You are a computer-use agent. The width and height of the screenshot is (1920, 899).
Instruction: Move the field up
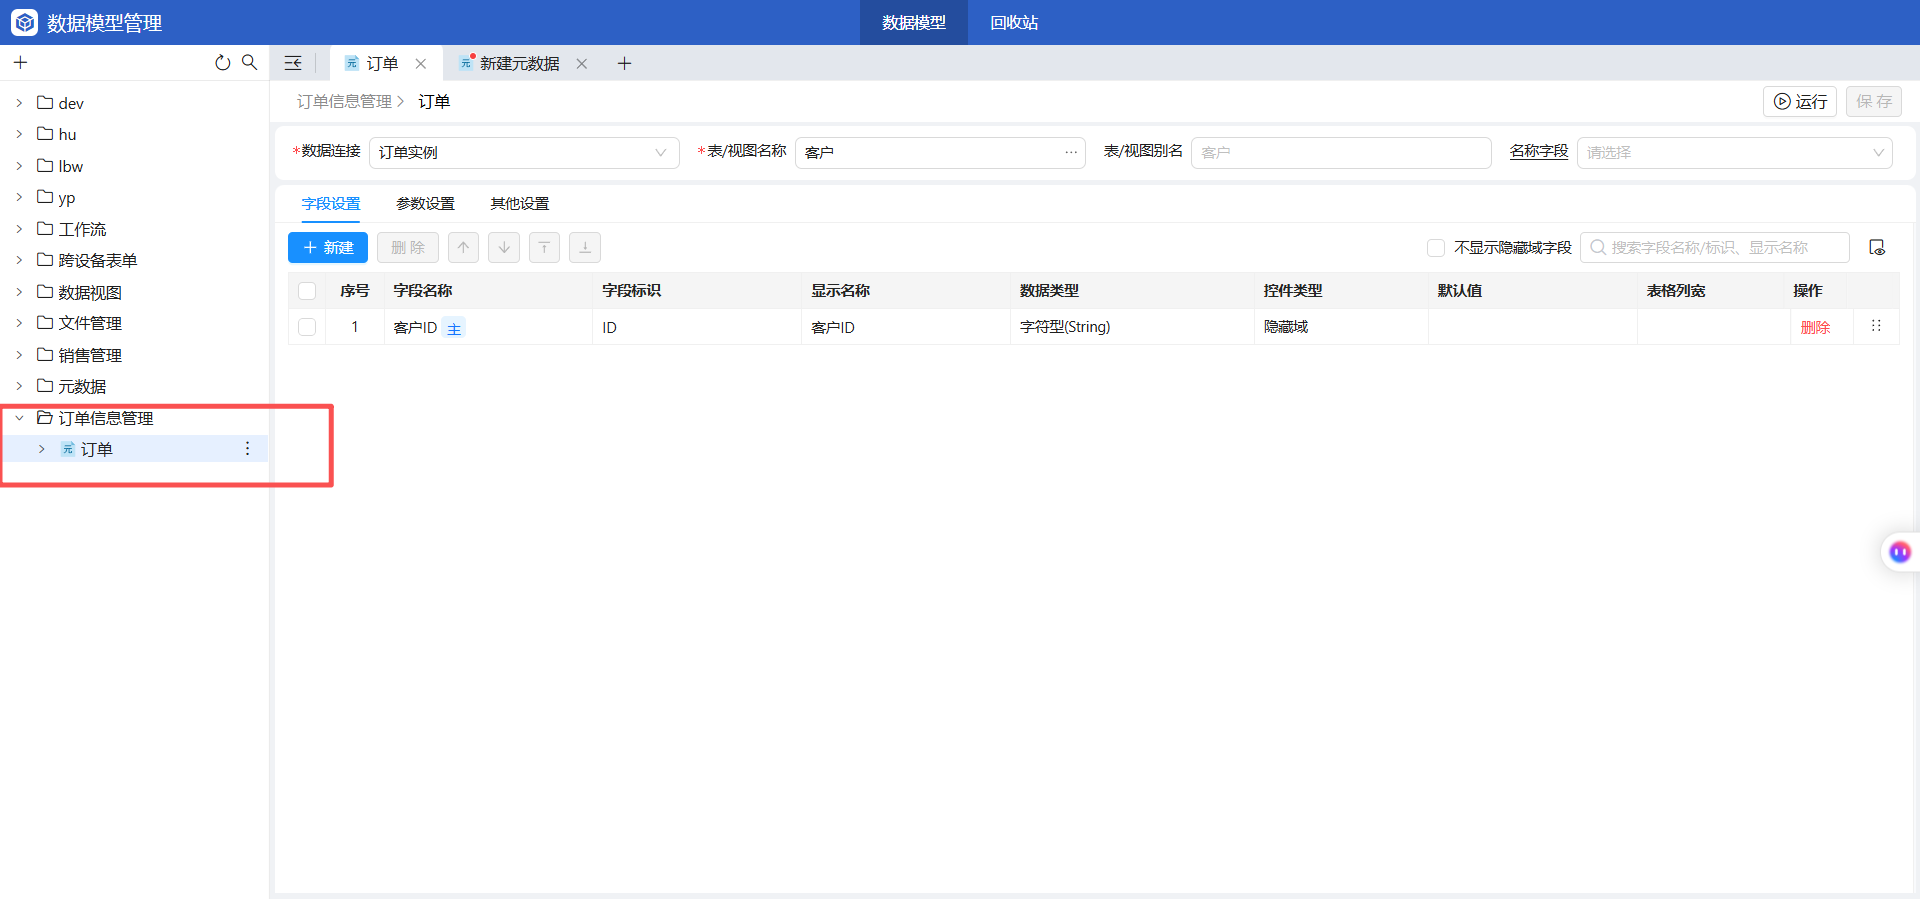(x=463, y=248)
